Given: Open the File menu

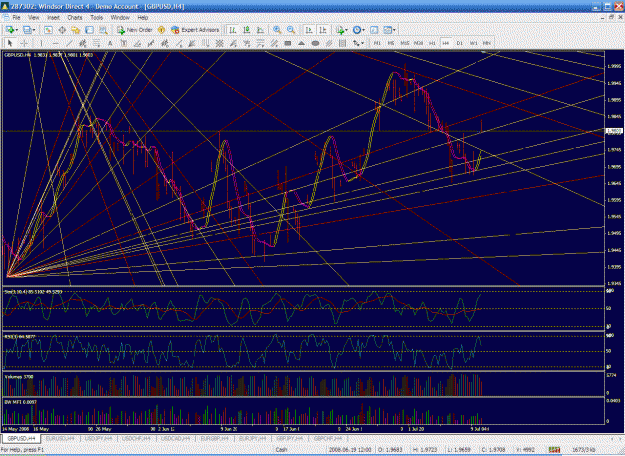Looking at the screenshot, I should pyautogui.click(x=16, y=18).
